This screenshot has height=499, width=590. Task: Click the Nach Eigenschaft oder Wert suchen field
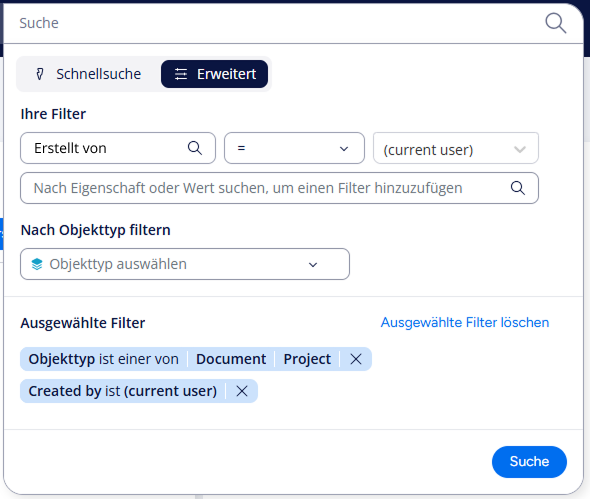coord(279,188)
